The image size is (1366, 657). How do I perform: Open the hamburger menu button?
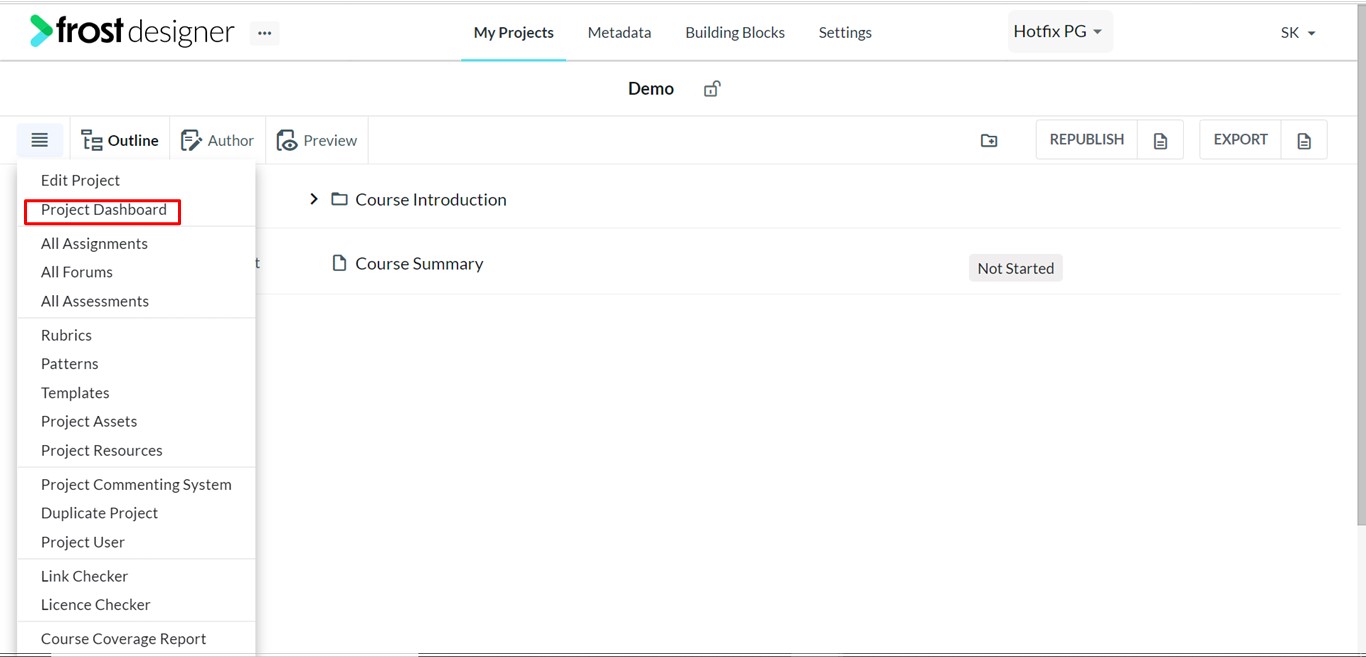(x=40, y=140)
